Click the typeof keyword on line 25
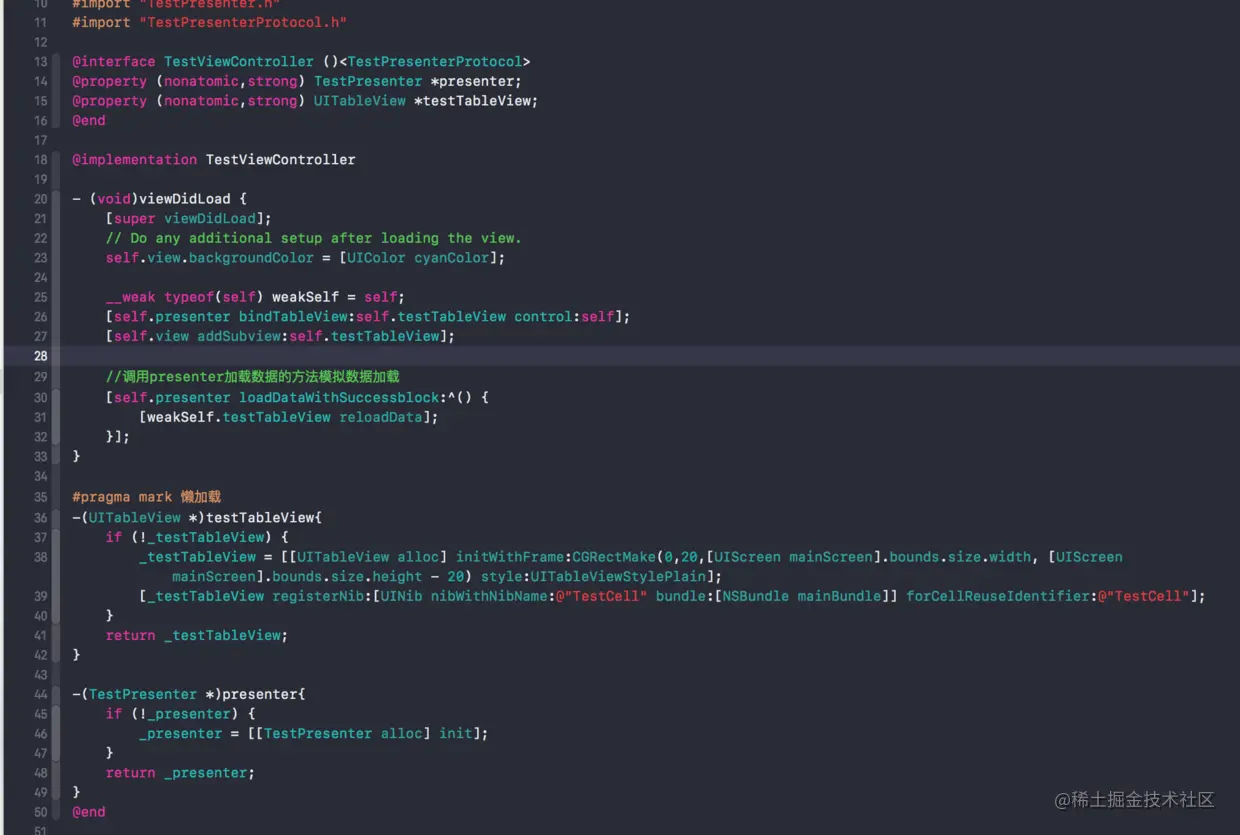The width and height of the screenshot is (1240, 835). [x=189, y=297]
